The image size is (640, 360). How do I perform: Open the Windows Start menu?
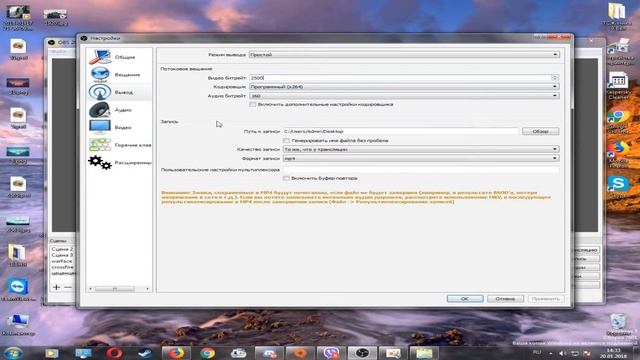click(13, 353)
